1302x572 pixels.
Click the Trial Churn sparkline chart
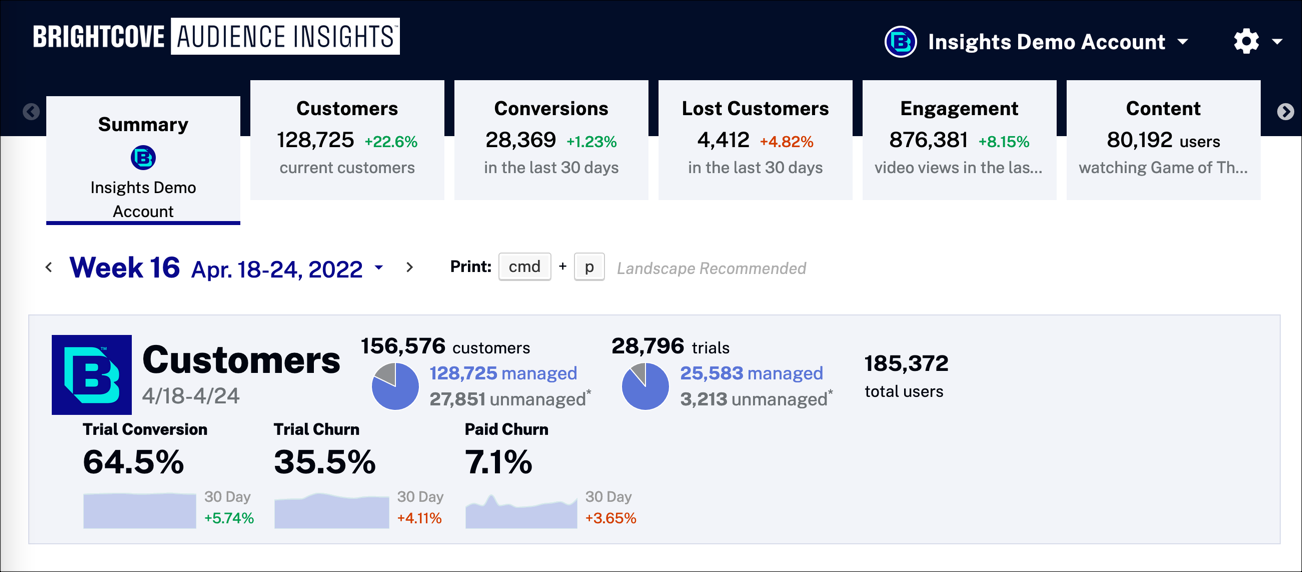point(331,510)
